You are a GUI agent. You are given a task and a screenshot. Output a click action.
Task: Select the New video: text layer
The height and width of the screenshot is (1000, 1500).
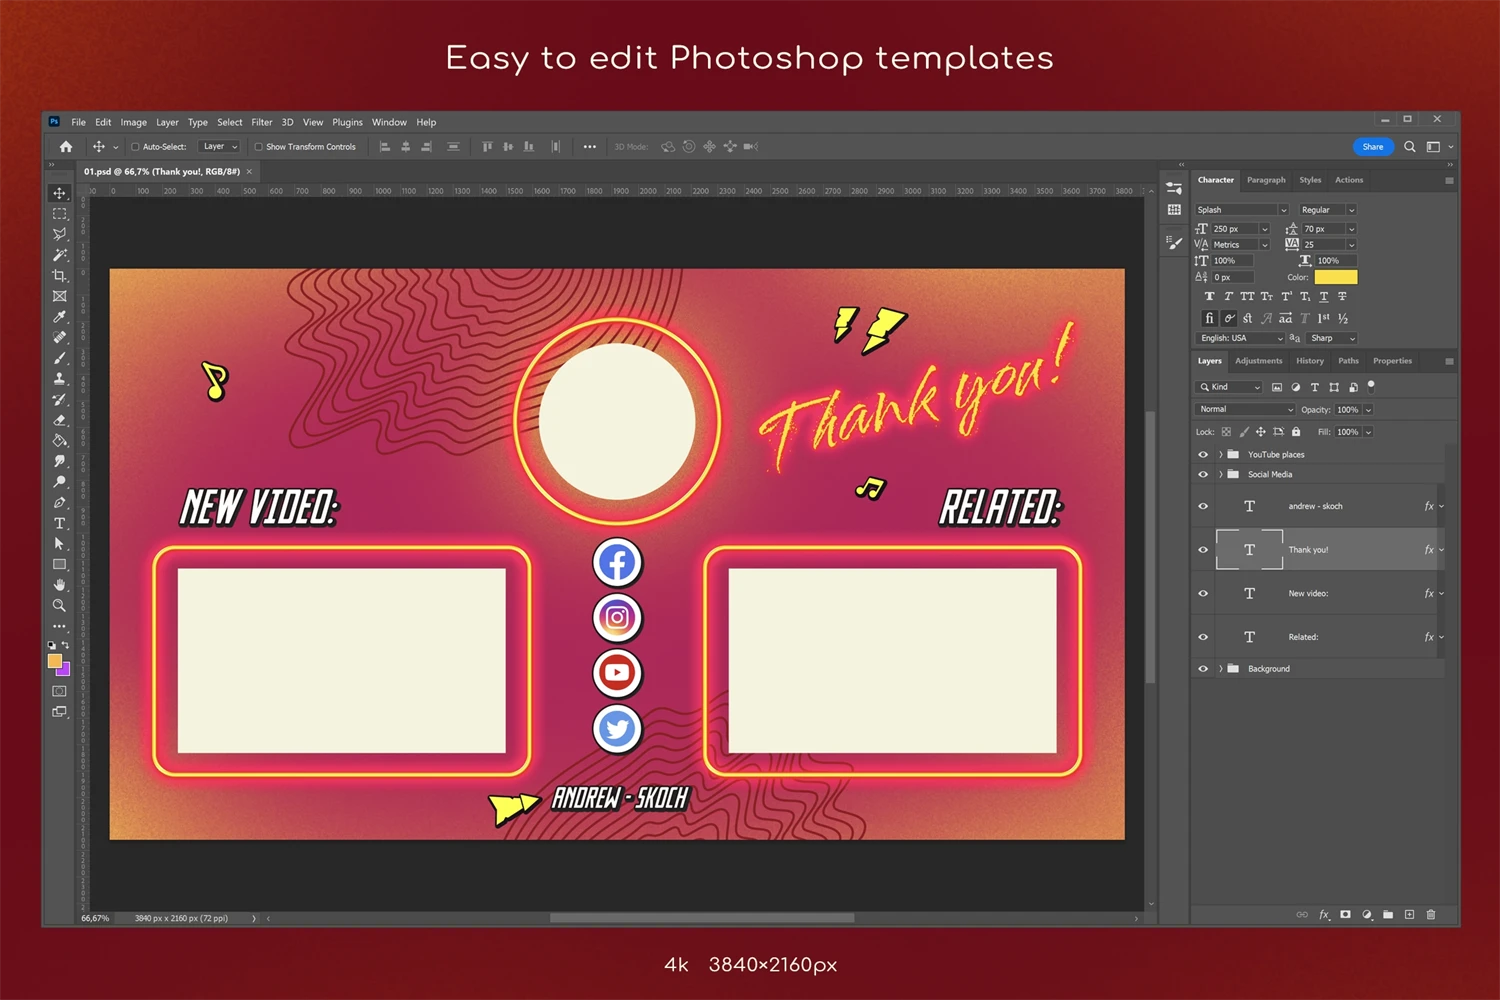point(1308,594)
